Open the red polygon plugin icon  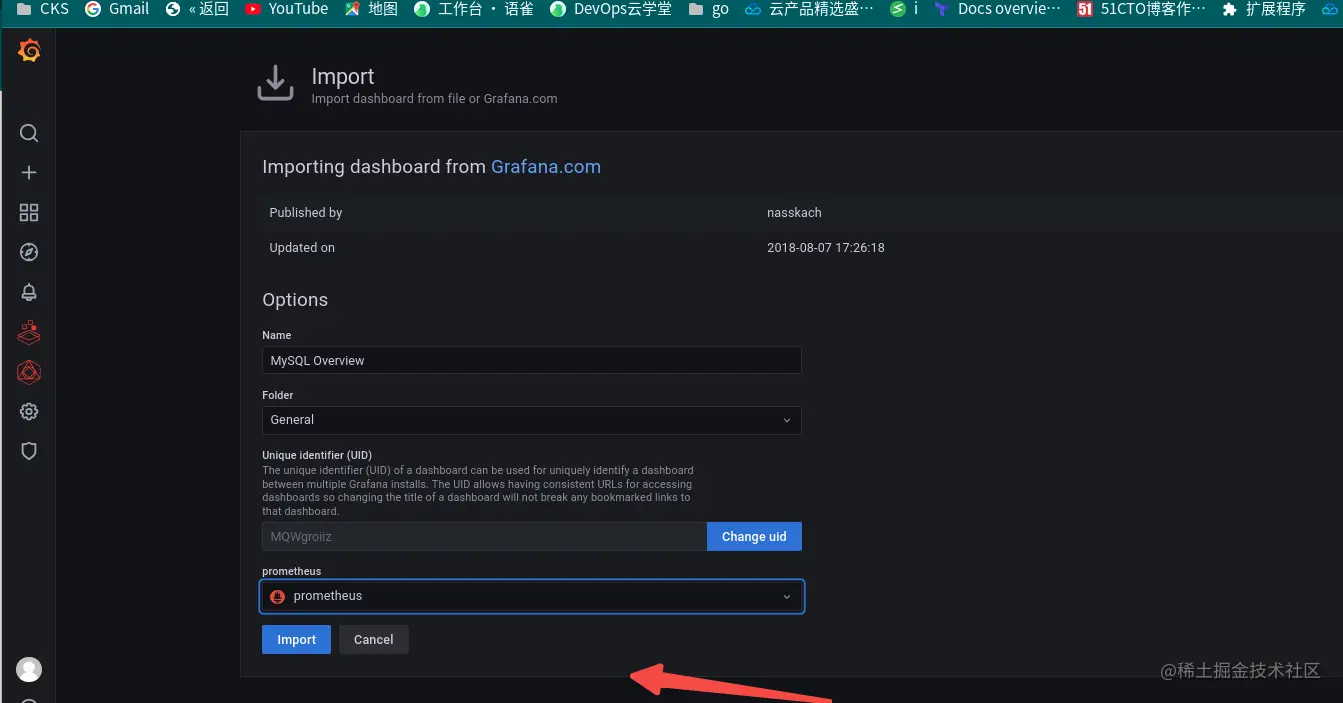29,372
